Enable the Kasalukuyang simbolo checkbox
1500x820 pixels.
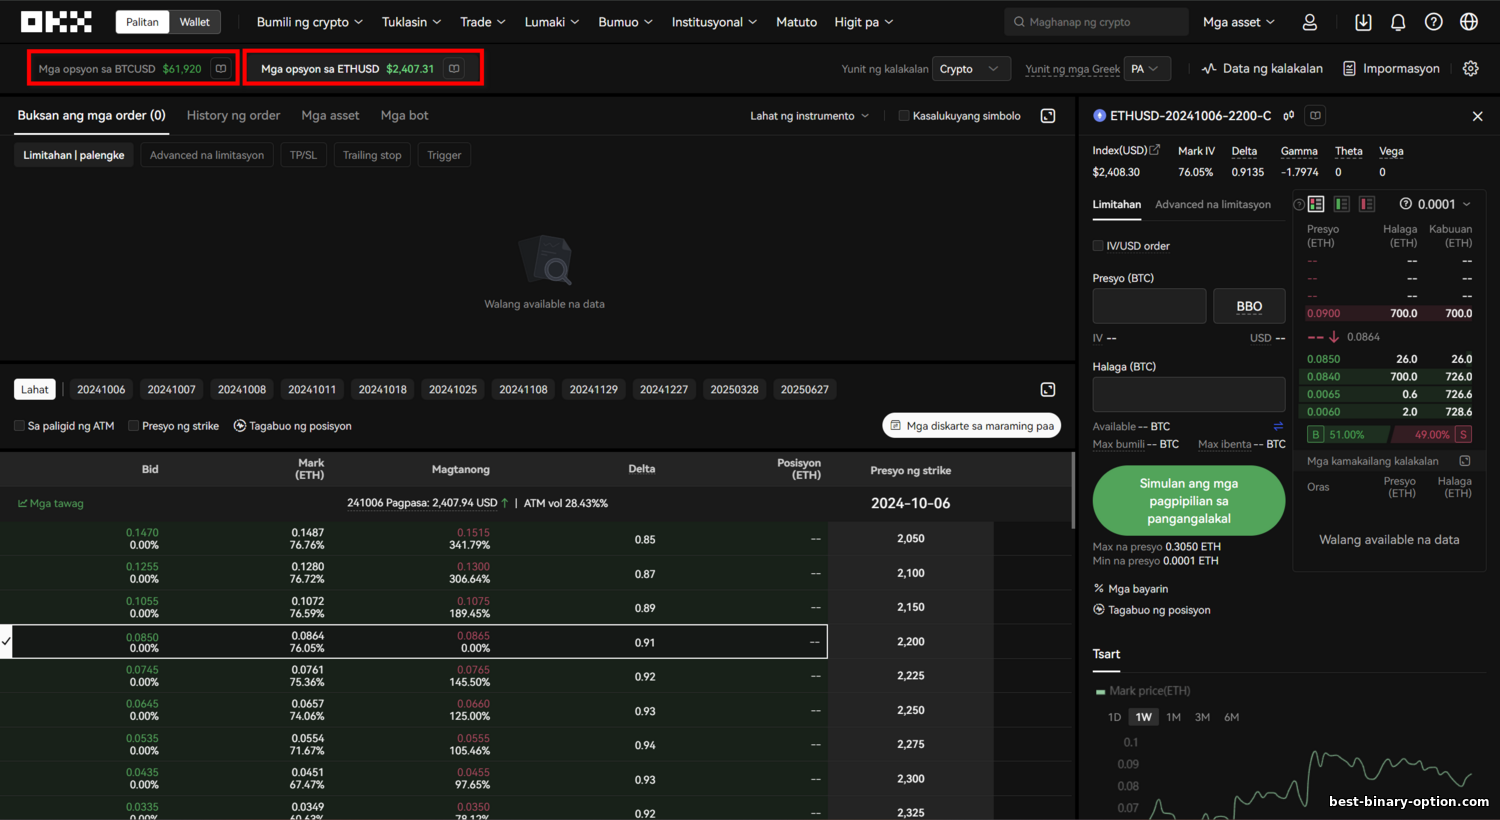click(904, 116)
